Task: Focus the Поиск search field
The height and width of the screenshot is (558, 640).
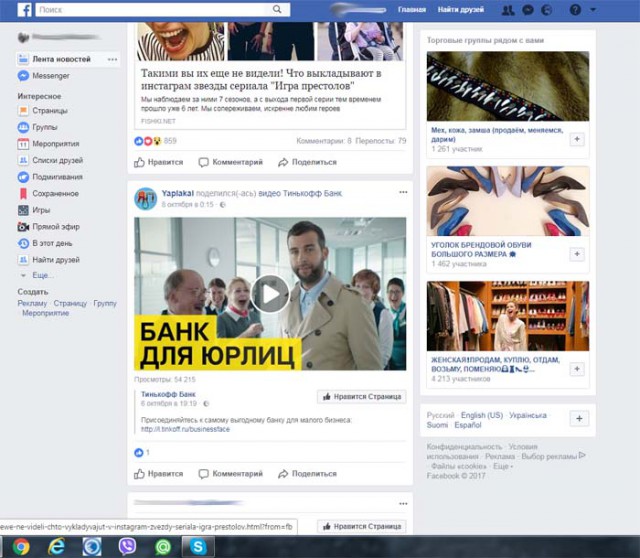Action: tap(162, 10)
